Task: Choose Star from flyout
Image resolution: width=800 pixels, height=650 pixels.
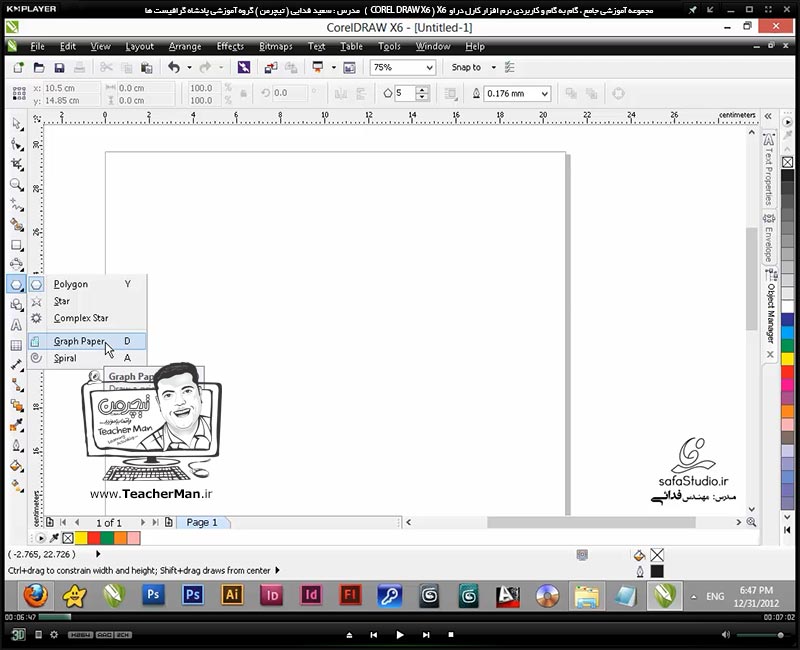Action: [x=87, y=301]
